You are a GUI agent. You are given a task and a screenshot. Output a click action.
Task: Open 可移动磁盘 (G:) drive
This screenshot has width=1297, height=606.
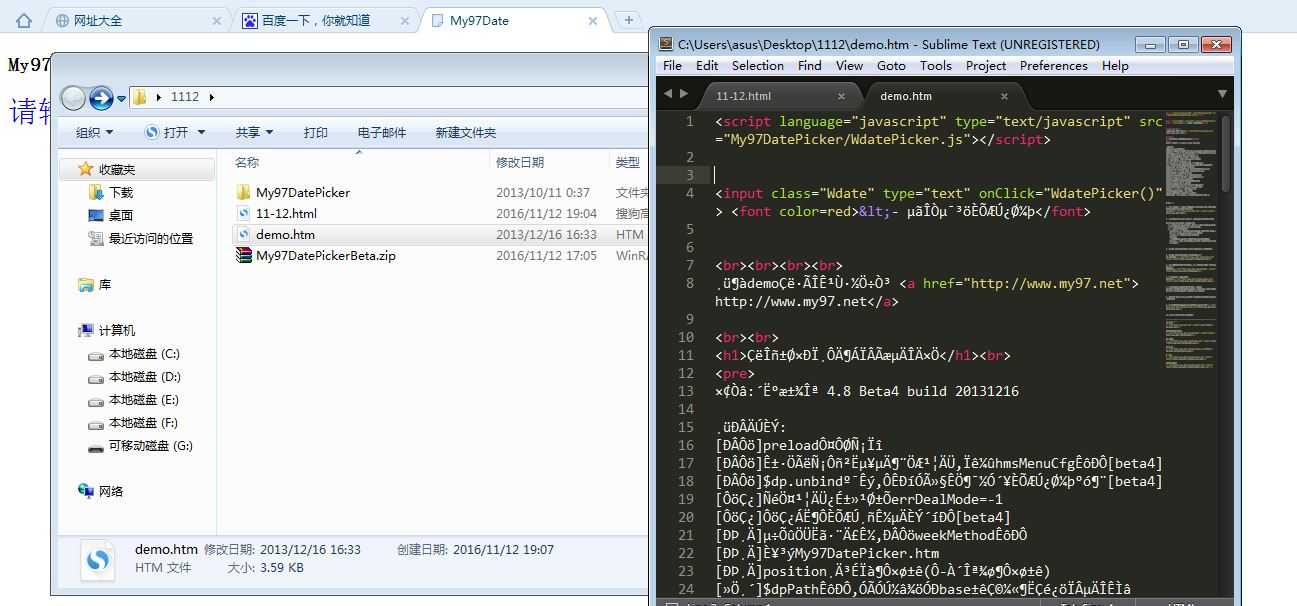click(140, 446)
